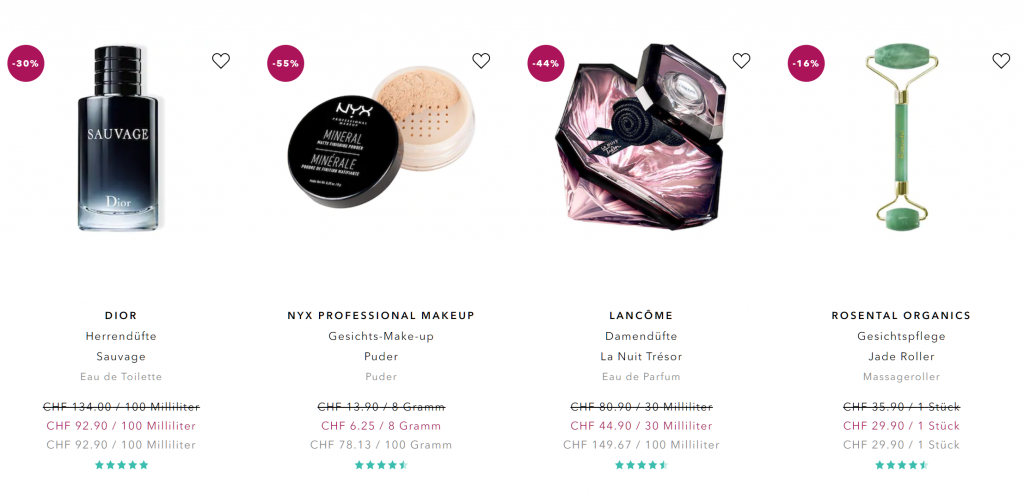Open ROSENTAL ORGANICS brand link
The height and width of the screenshot is (504, 1024).
point(901,315)
